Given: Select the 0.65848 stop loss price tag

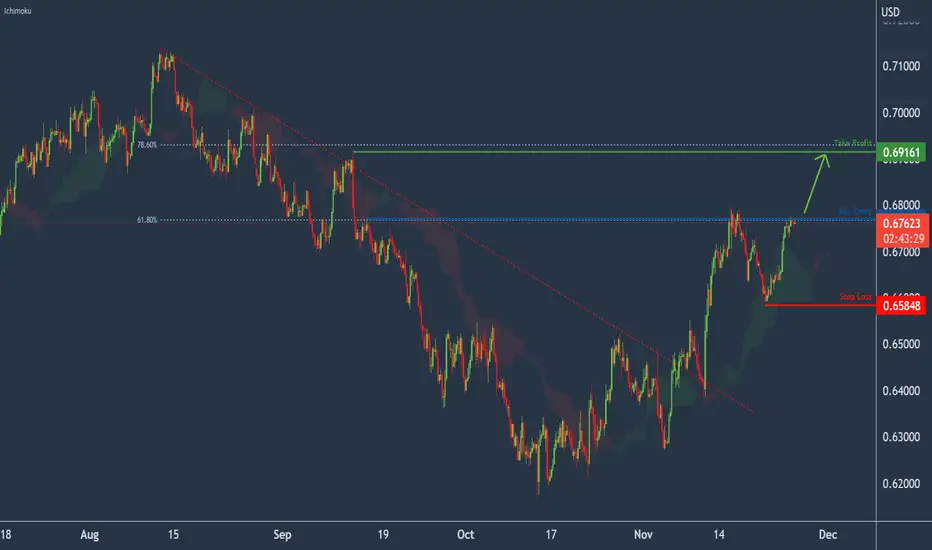Looking at the screenshot, I should point(901,306).
